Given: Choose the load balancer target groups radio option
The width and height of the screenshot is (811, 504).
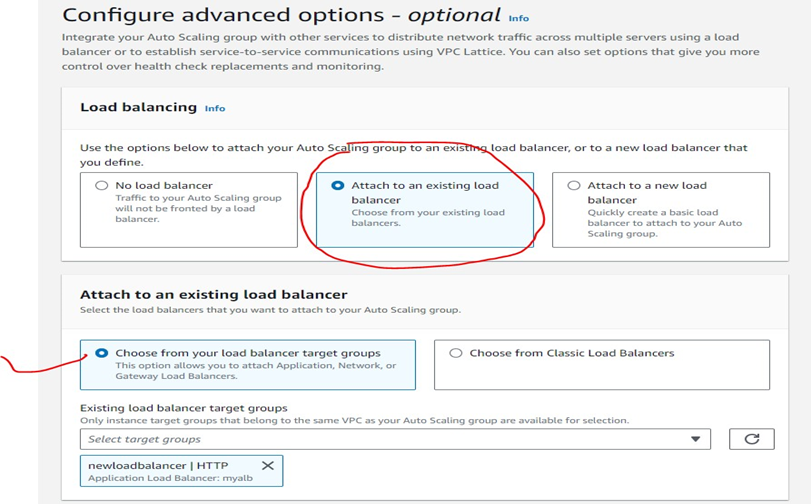Looking at the screenshot, I should click(x=101, y=353).
